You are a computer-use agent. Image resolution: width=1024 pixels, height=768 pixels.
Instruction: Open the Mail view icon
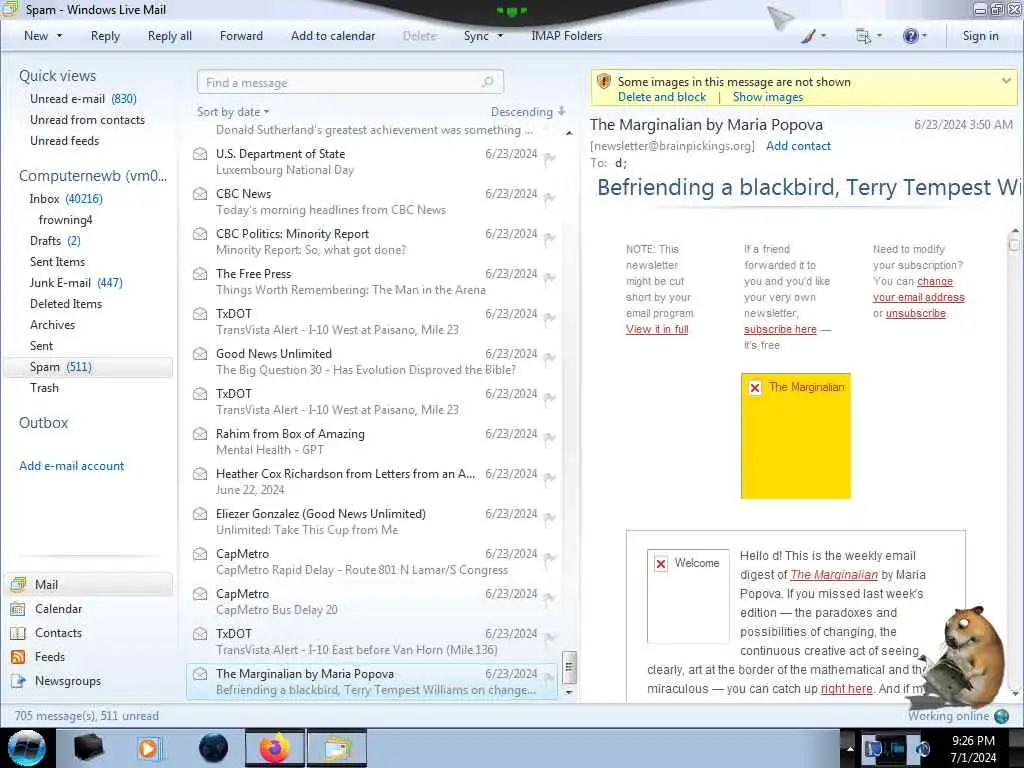pyautogui.click(x=18, y=584)
